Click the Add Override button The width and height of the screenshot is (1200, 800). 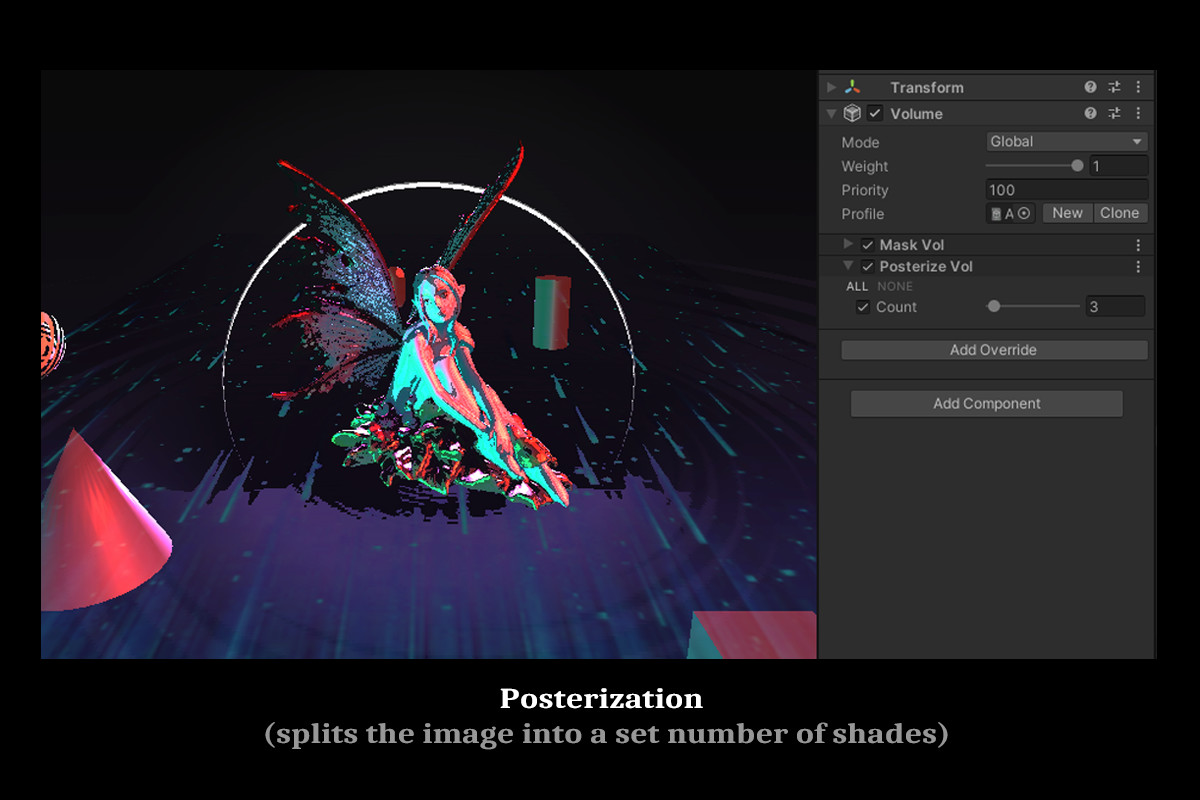(992, 349)
